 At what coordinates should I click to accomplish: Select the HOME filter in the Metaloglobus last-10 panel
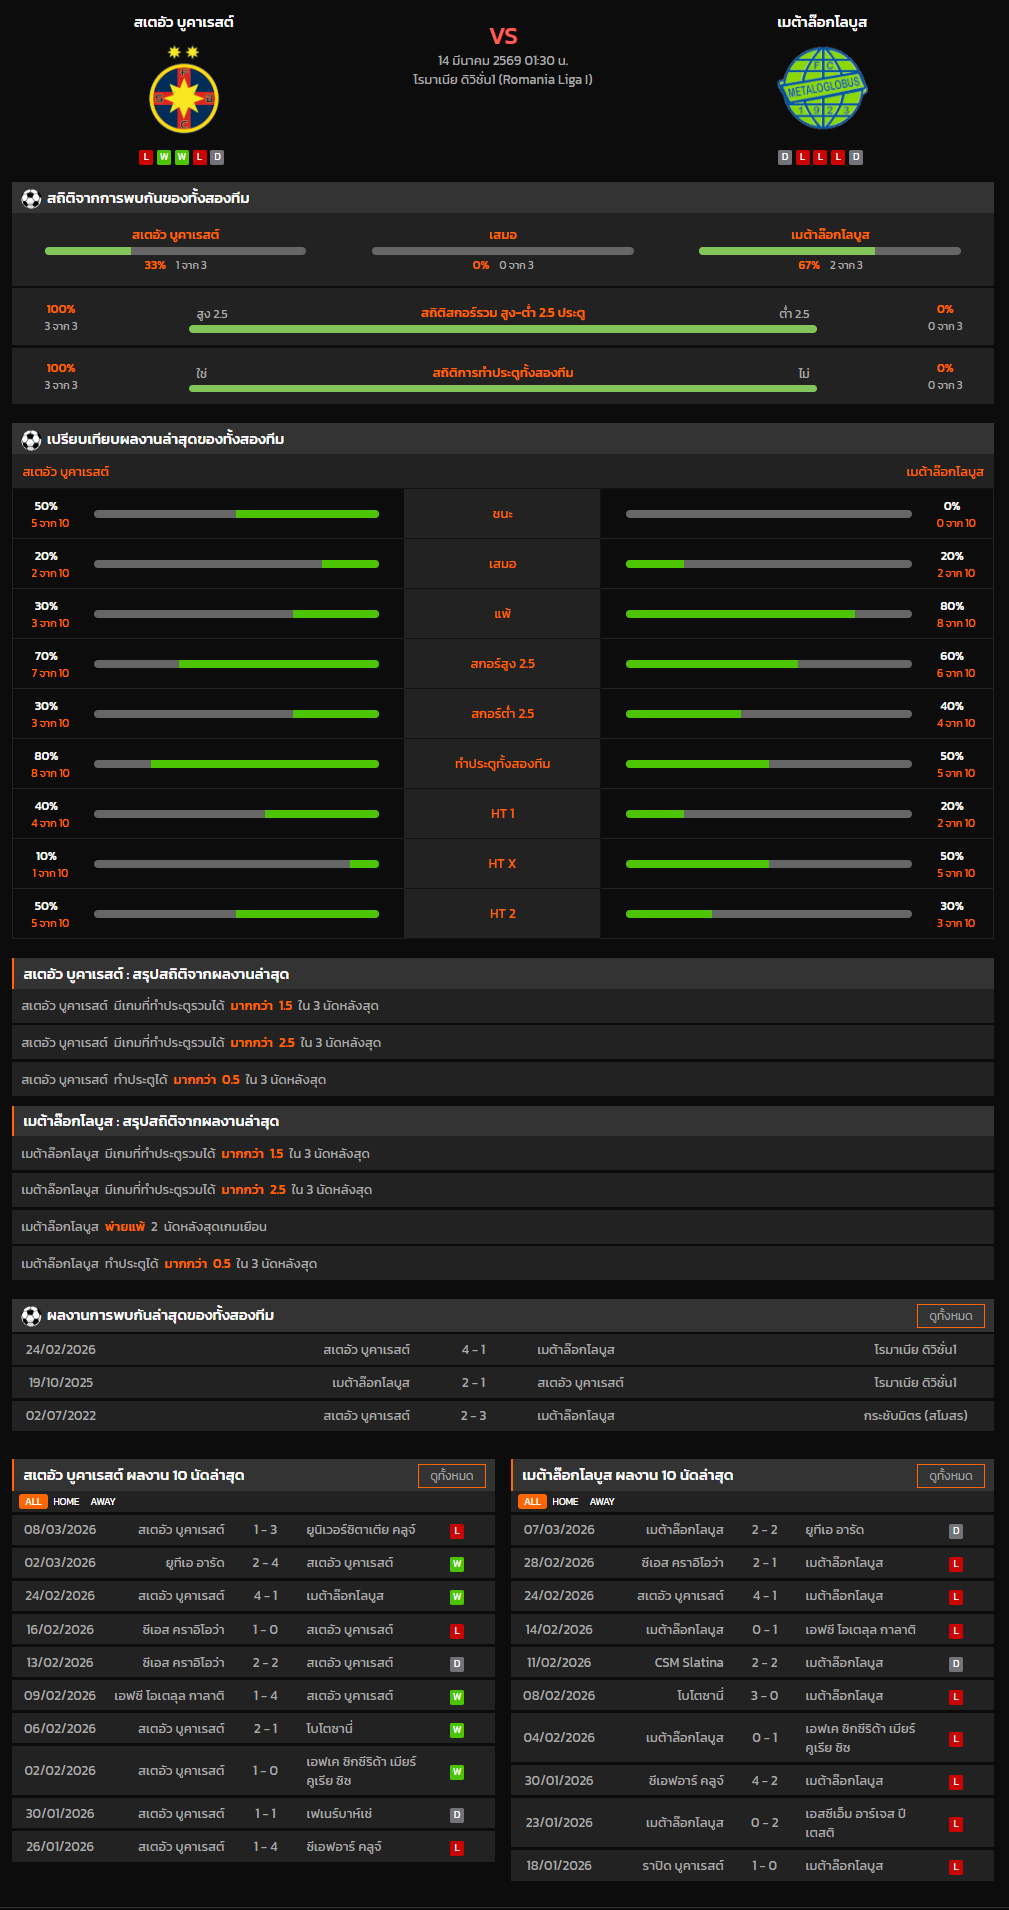coord(565,1502)
